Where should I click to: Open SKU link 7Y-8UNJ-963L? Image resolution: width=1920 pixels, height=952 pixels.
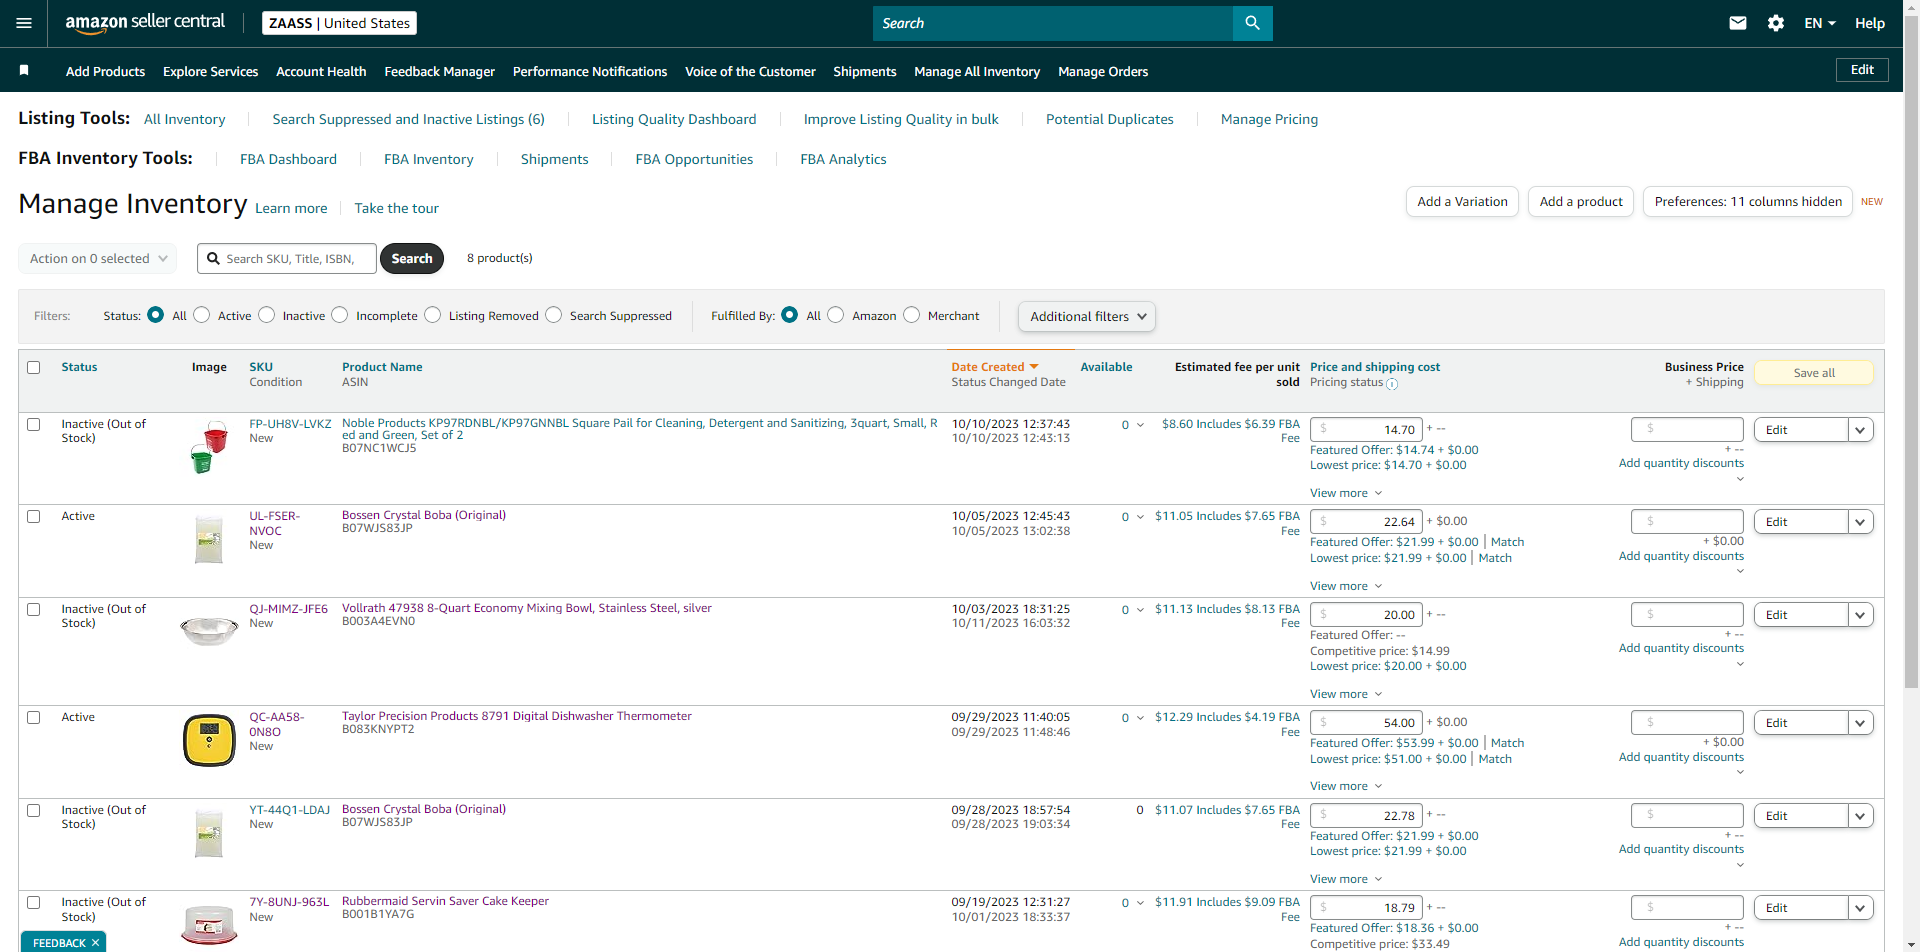[289, 902]
